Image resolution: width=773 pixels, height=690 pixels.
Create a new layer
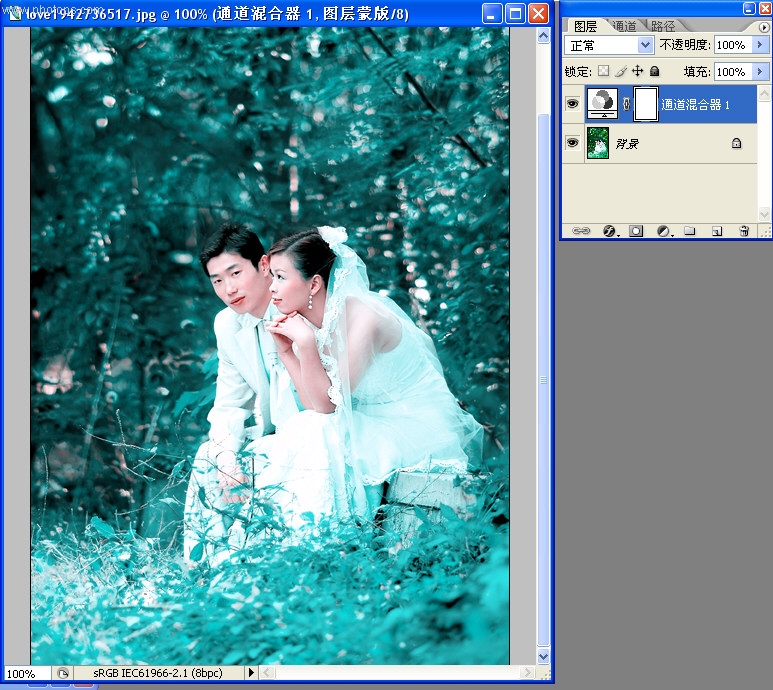717,231
